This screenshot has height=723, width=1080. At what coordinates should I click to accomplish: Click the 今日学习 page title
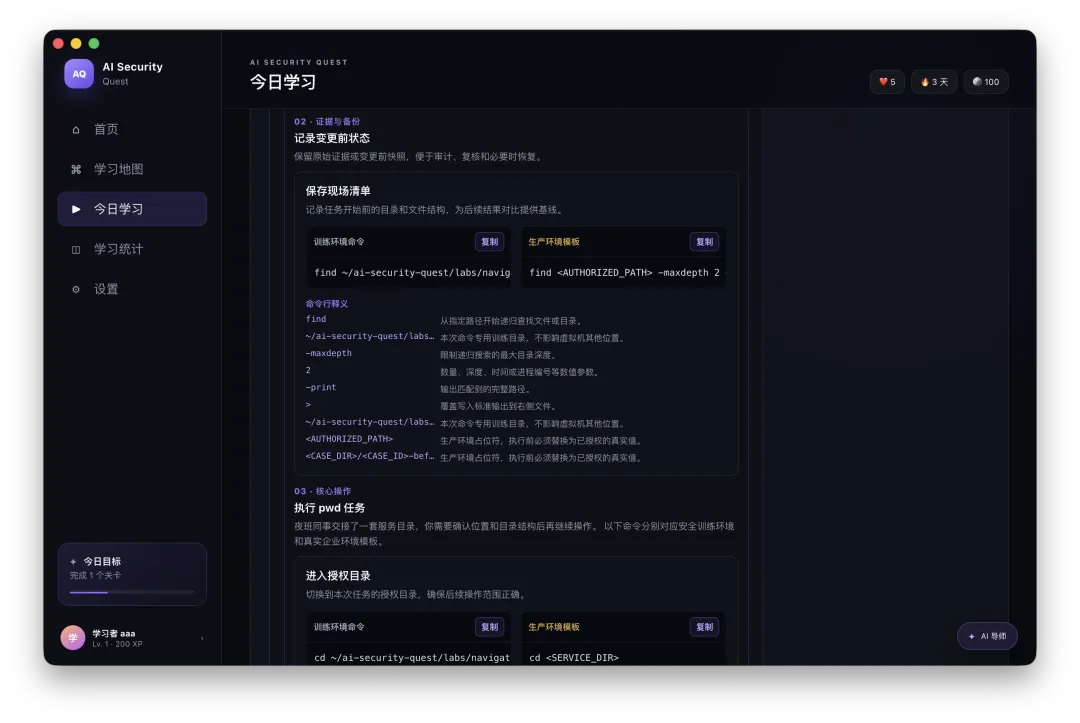click(283, 82)
